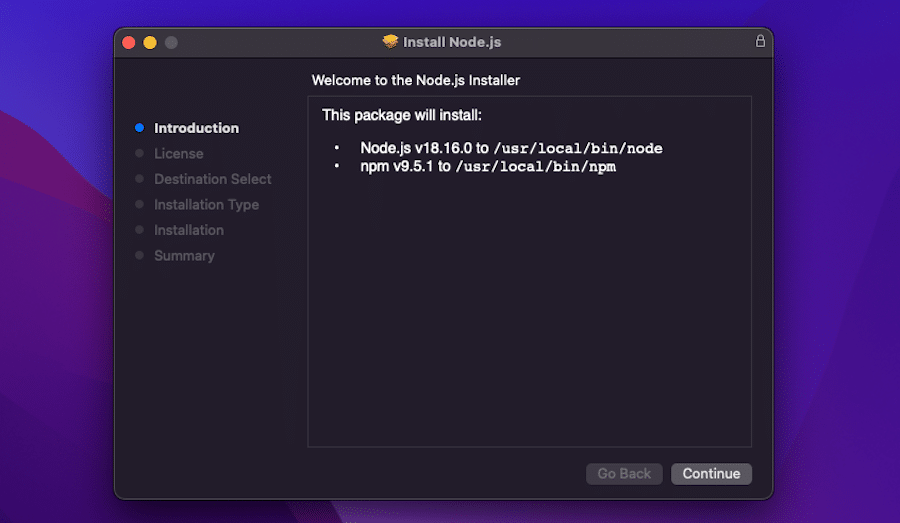
Task: Click the npm v9.5.1 install line
Action: click(x=488, y=166)
